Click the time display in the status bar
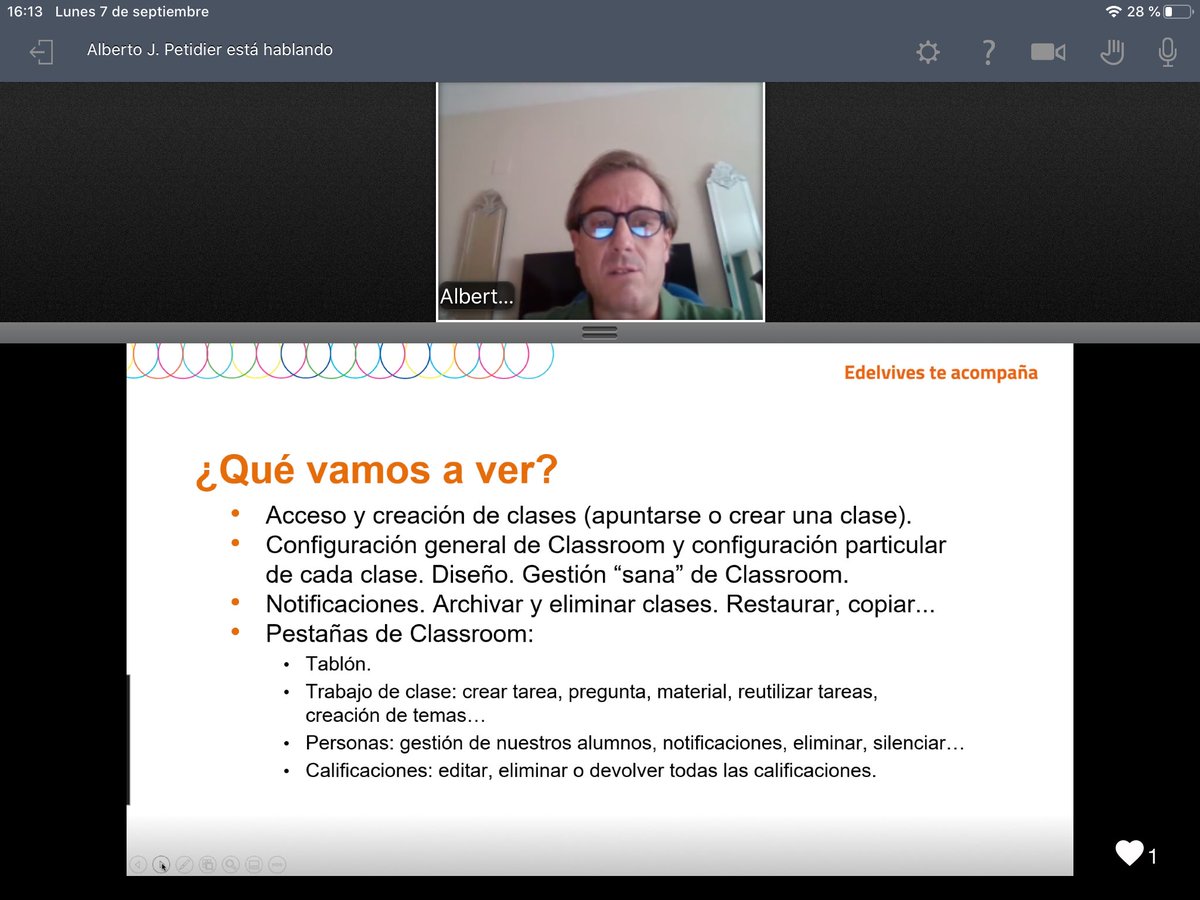Image resolution: width=1200 pixels, height=900 pixels. point(22,12)
